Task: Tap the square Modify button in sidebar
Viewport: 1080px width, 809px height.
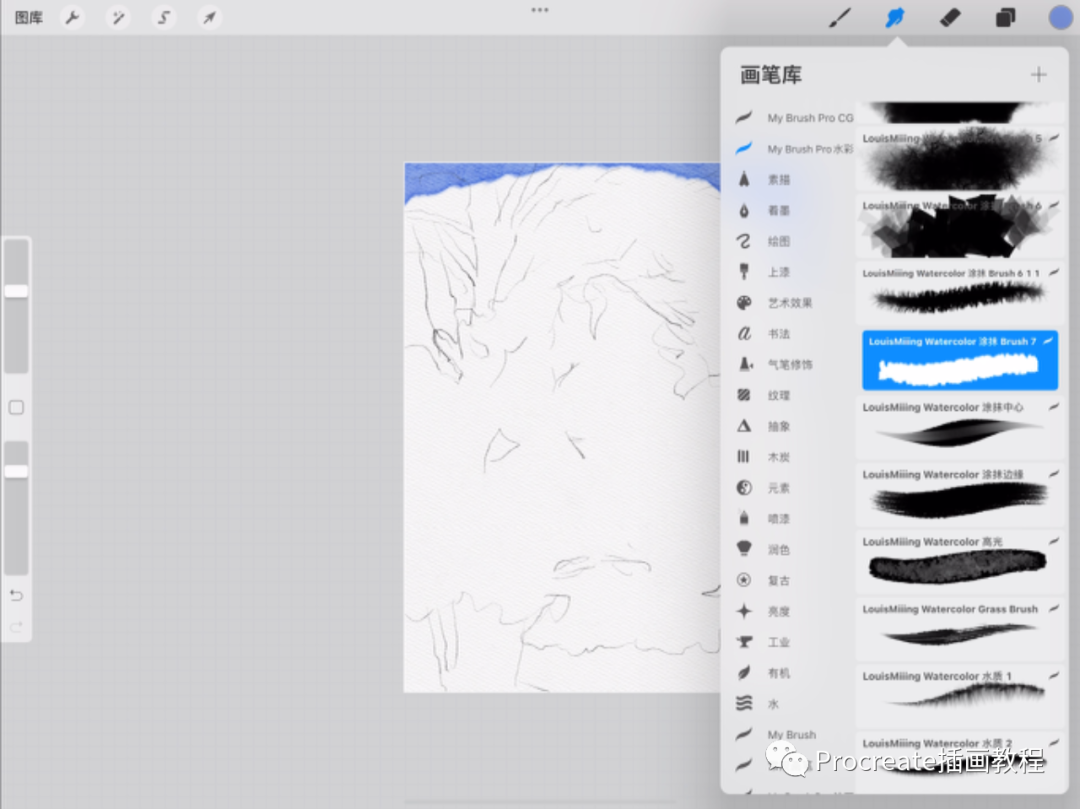Action: 17,408
